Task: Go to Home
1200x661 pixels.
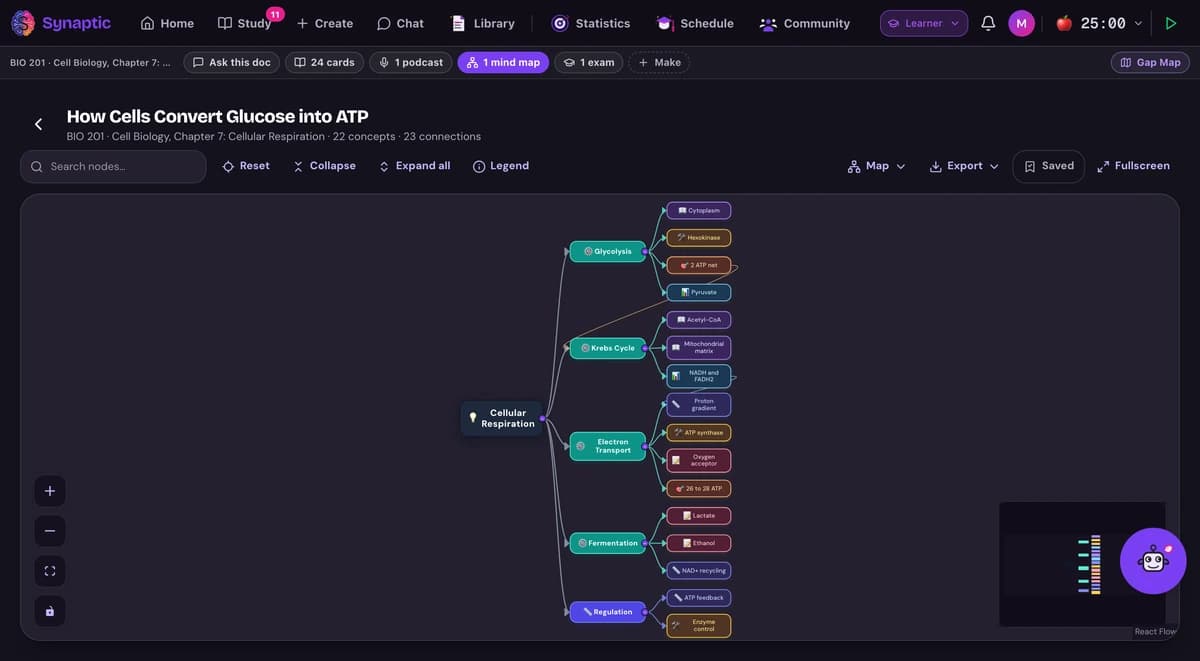Action: [167, 23]
